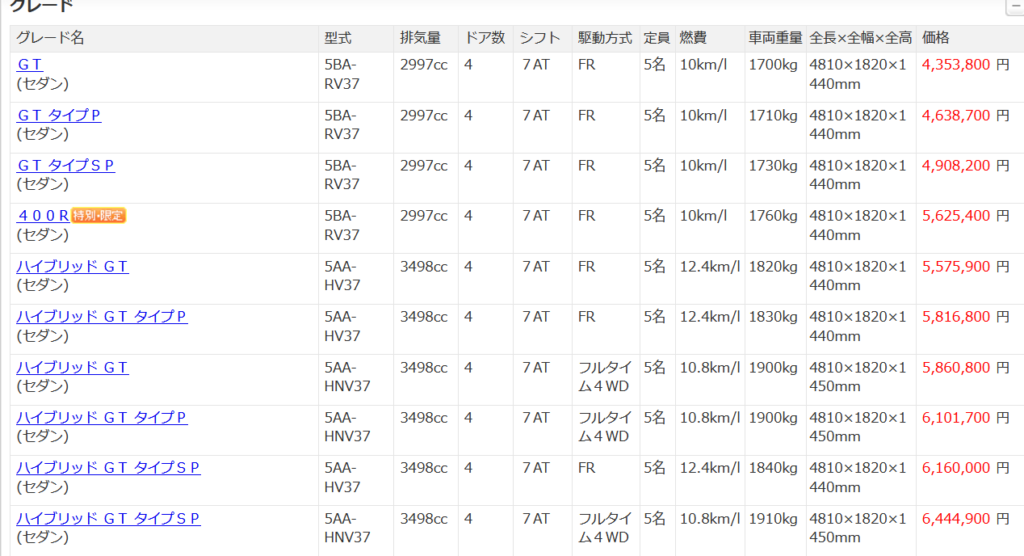Image resolution: width=1024 pixels, height=556 pixels.
Task: Click the 特別・限定 orange badge icon
Action: [x=99, y=215]
